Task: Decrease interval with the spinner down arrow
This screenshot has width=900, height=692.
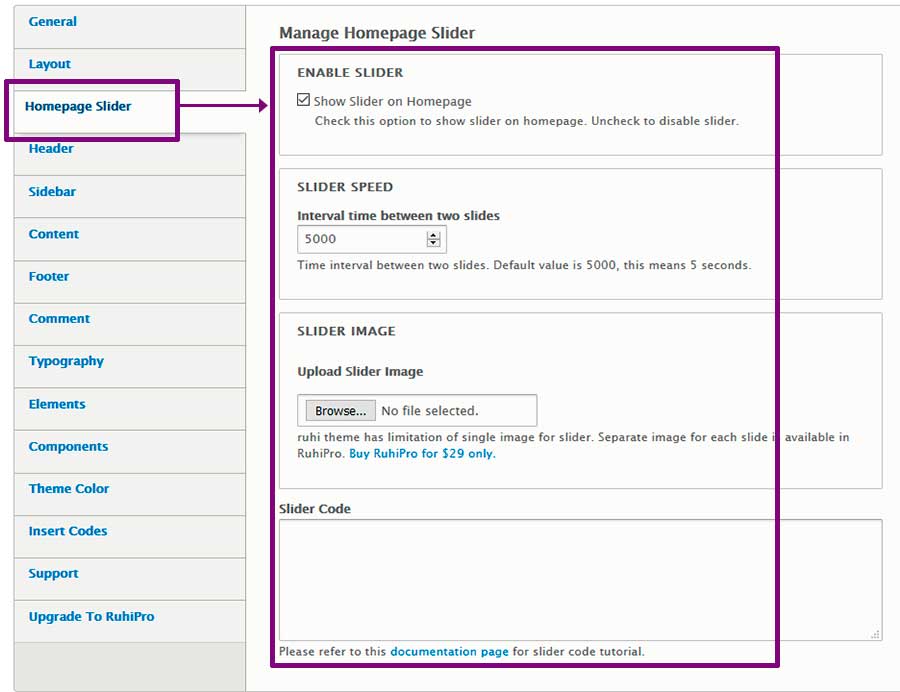Action: [433, 243]
